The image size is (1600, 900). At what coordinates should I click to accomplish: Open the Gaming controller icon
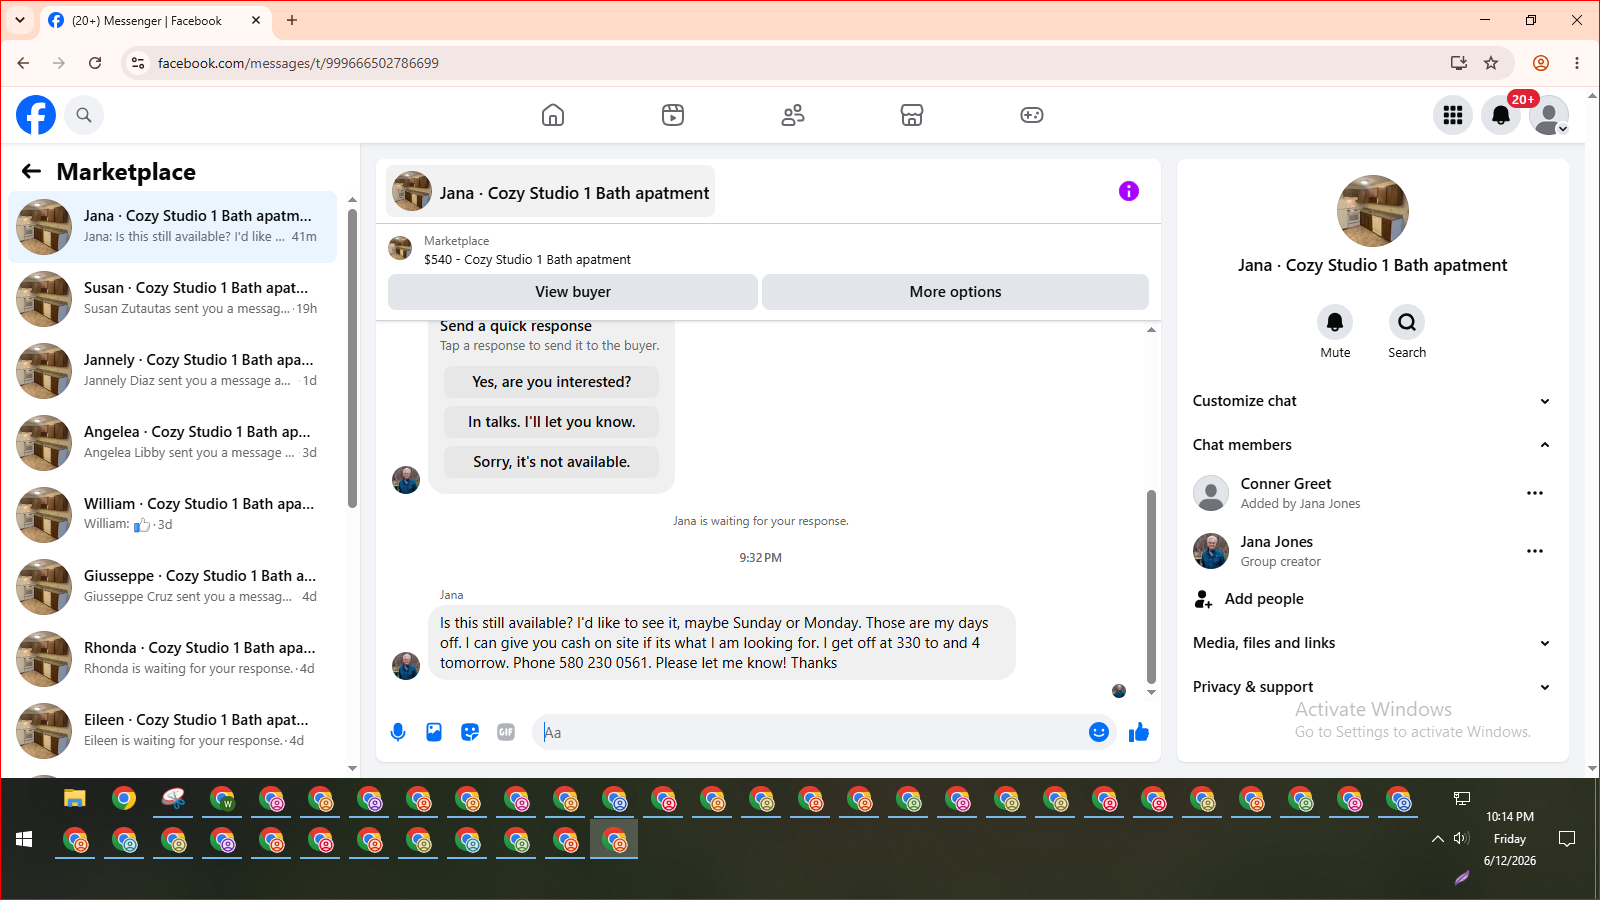[1032, 115]
